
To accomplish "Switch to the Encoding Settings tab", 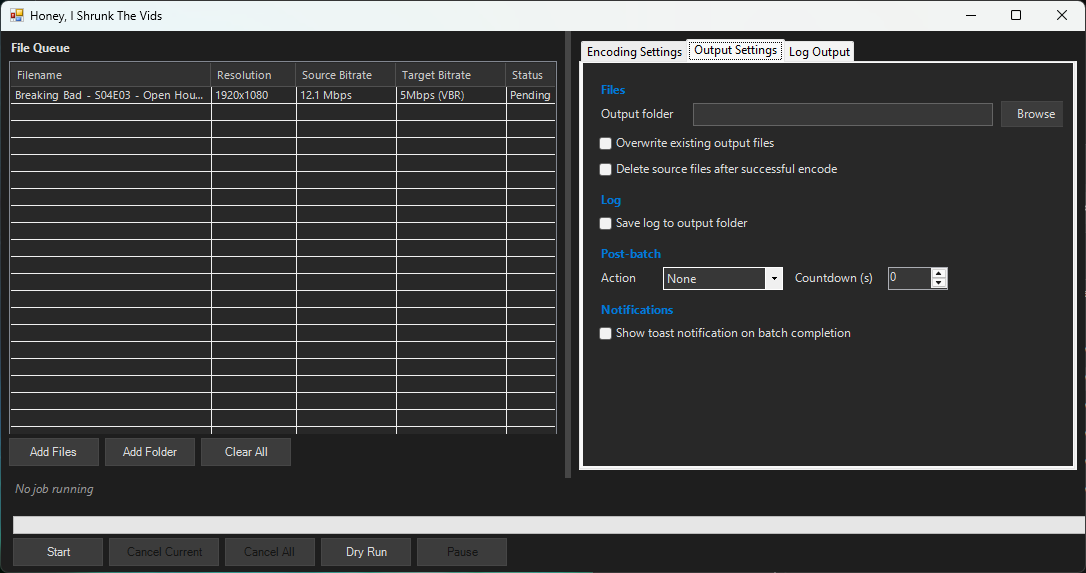I will click(634, 52).
